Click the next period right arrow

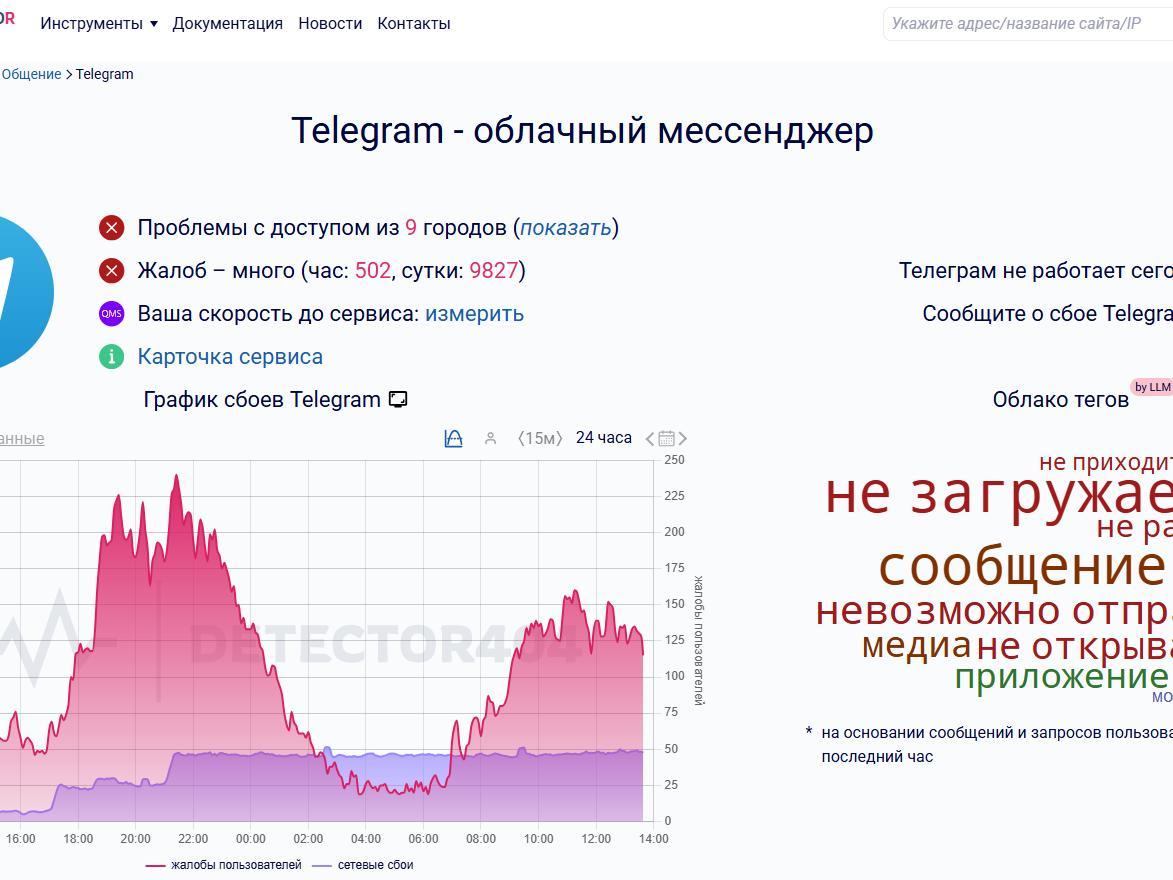click(x=682, y=439)
